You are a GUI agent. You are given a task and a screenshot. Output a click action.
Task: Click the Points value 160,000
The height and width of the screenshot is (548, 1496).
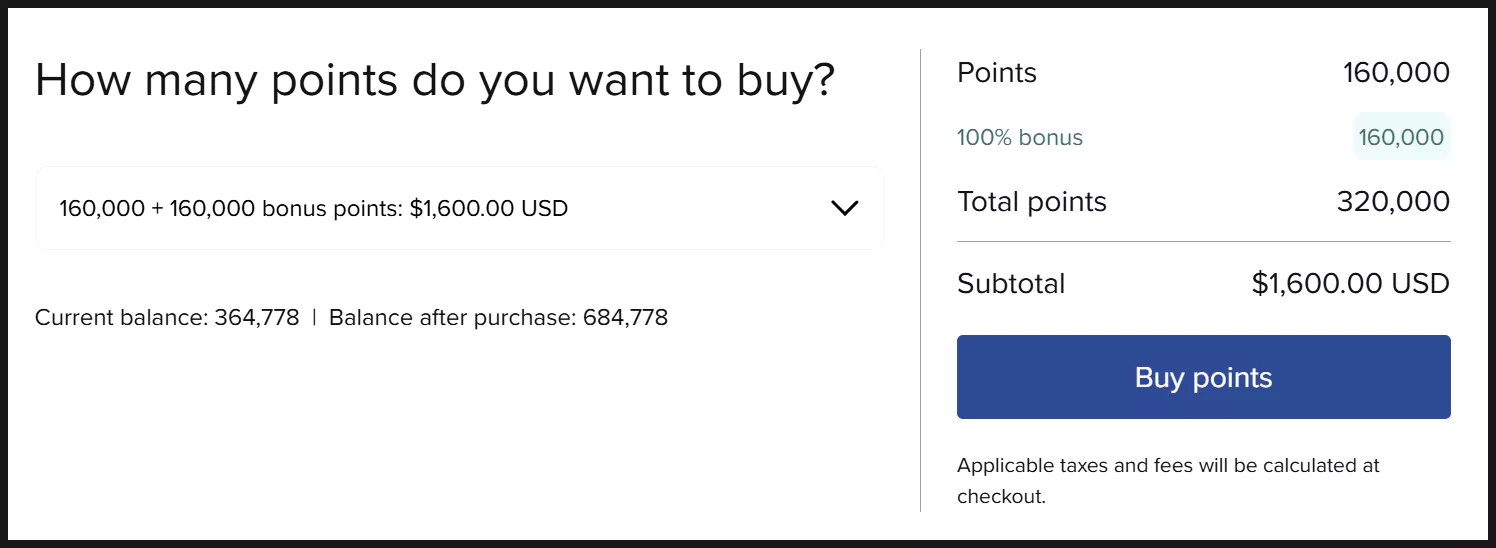coord(1396,73)
